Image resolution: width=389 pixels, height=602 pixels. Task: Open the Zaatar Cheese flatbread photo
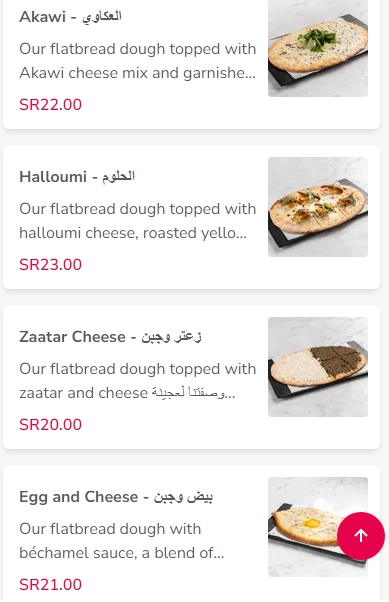click(318, 367)
